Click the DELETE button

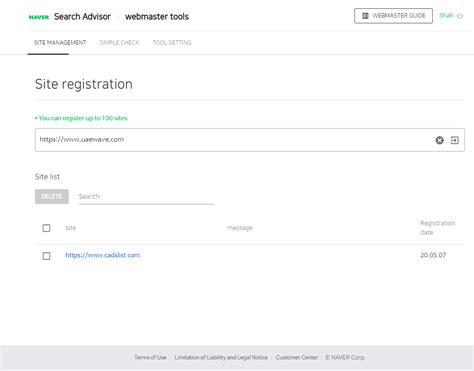[52, 196]
